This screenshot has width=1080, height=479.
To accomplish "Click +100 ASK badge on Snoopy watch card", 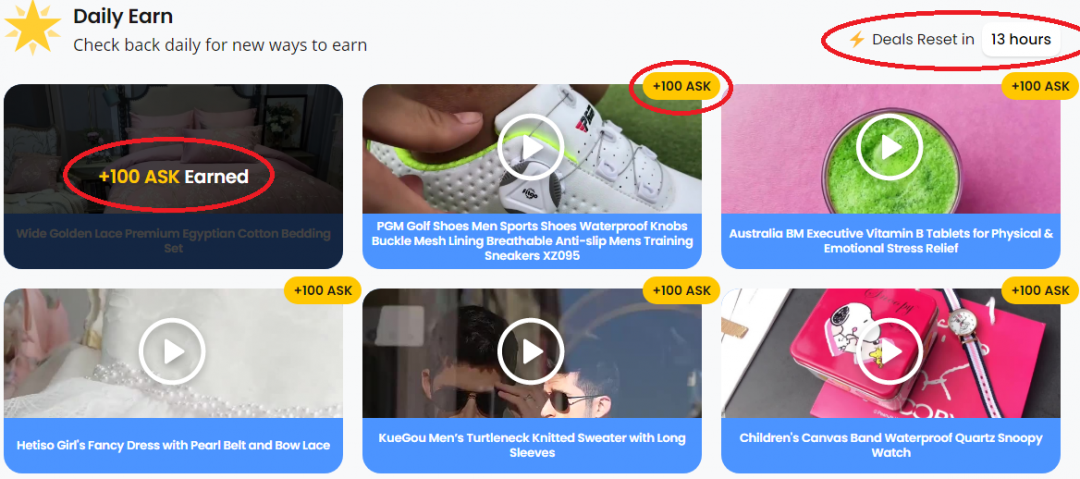I will point(1040,290).
